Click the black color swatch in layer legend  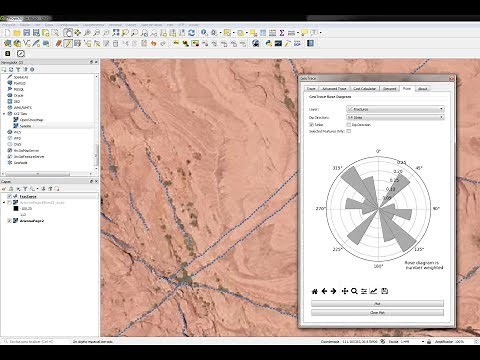pos(16,208)
